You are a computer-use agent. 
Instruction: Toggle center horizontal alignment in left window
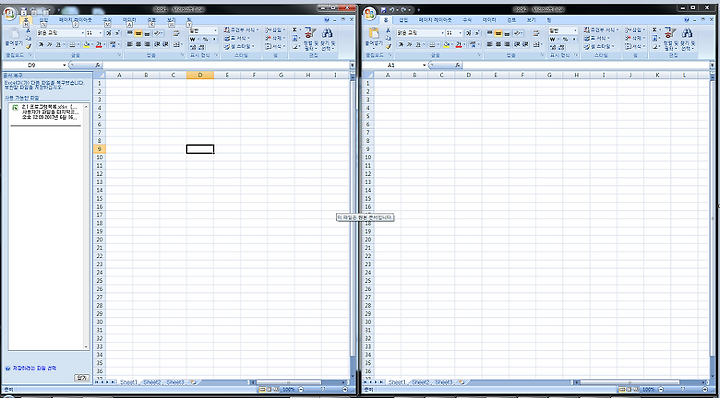[138, 44]
